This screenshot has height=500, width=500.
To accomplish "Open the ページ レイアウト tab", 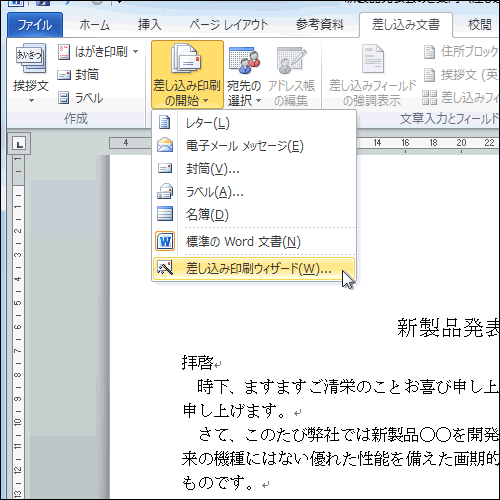I will pos(229,25).
